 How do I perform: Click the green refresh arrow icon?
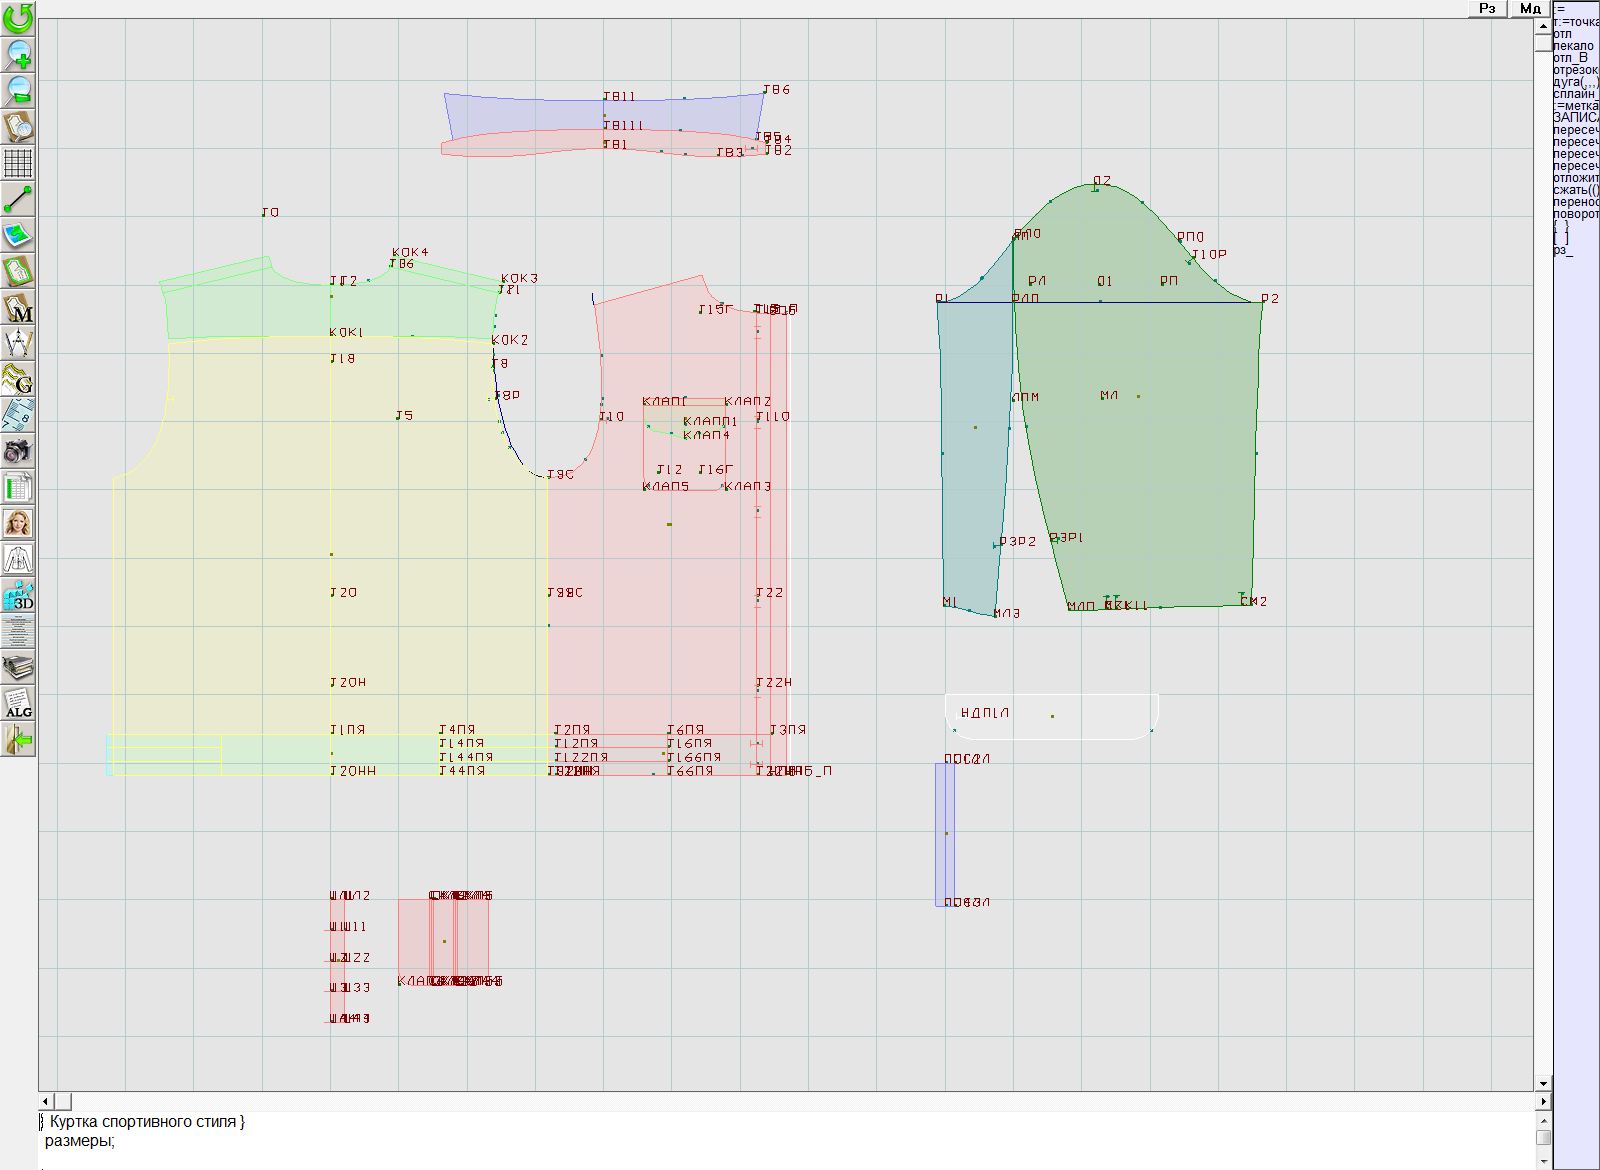[x=18, y=18]
